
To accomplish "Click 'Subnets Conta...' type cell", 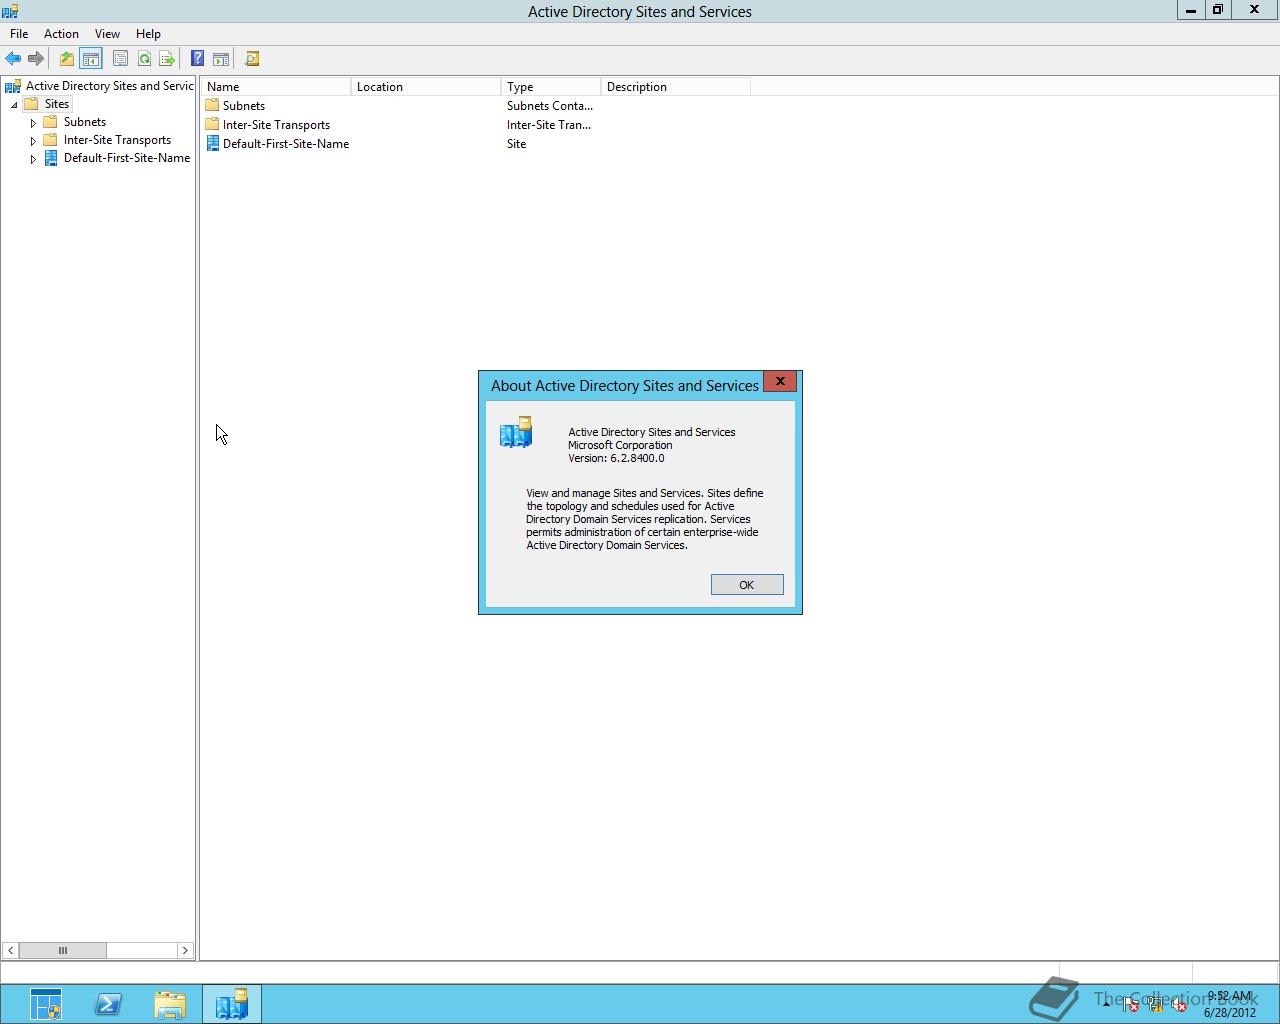I will [550, 105].
